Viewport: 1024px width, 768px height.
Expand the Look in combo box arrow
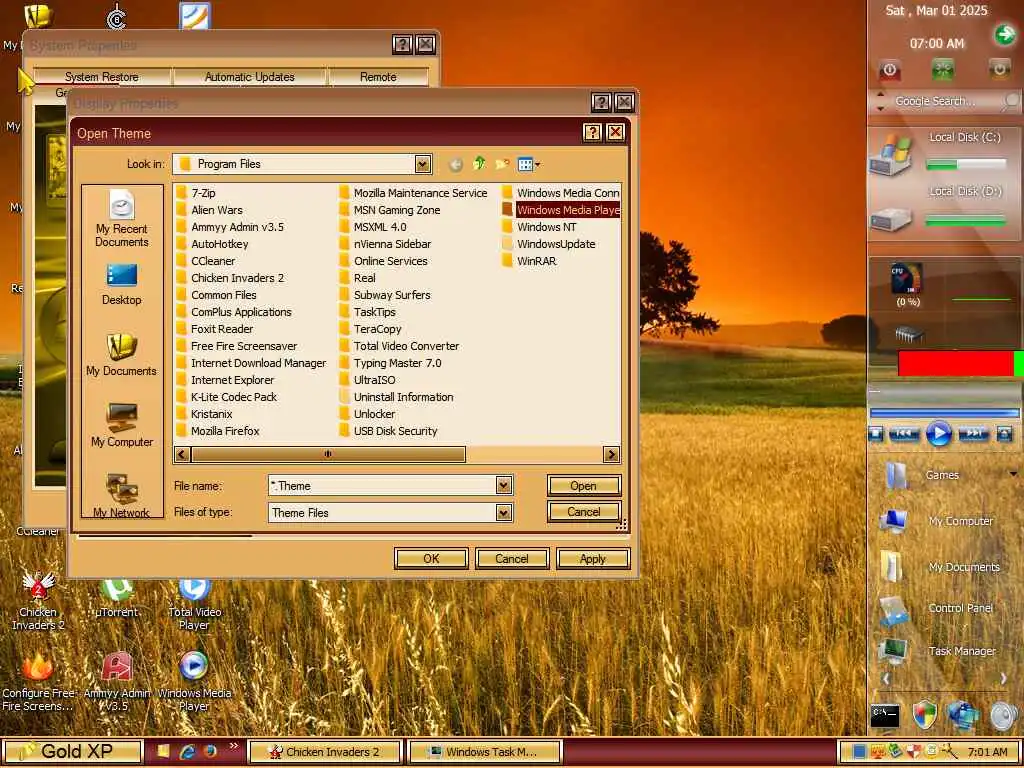(423, 164)
